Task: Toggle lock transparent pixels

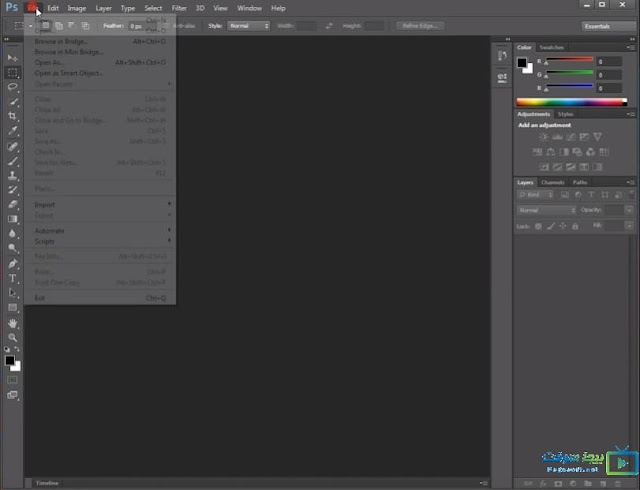Action: (x=538, y=226)
